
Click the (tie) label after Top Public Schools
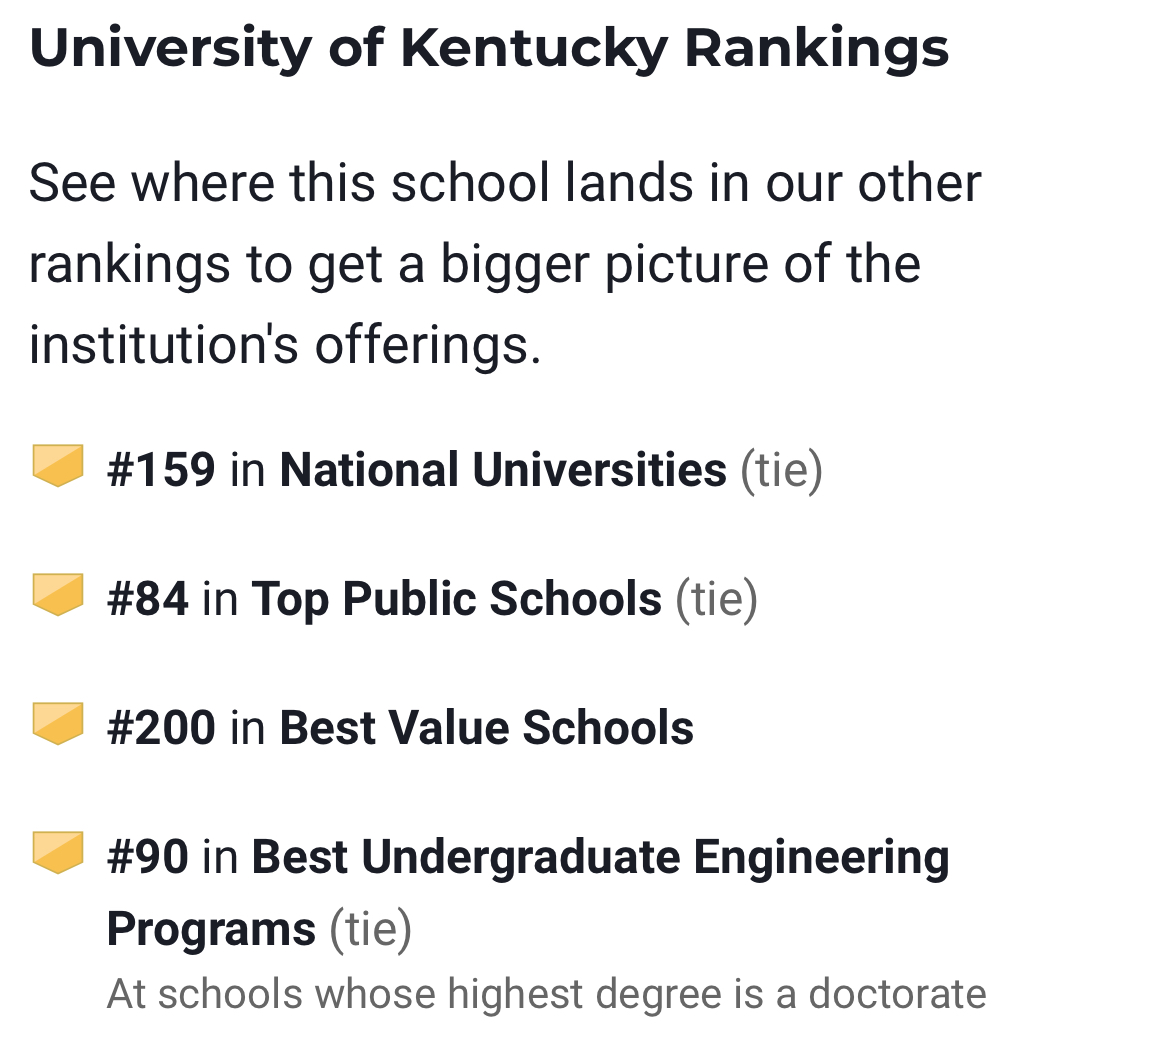[x=716, y=599]
